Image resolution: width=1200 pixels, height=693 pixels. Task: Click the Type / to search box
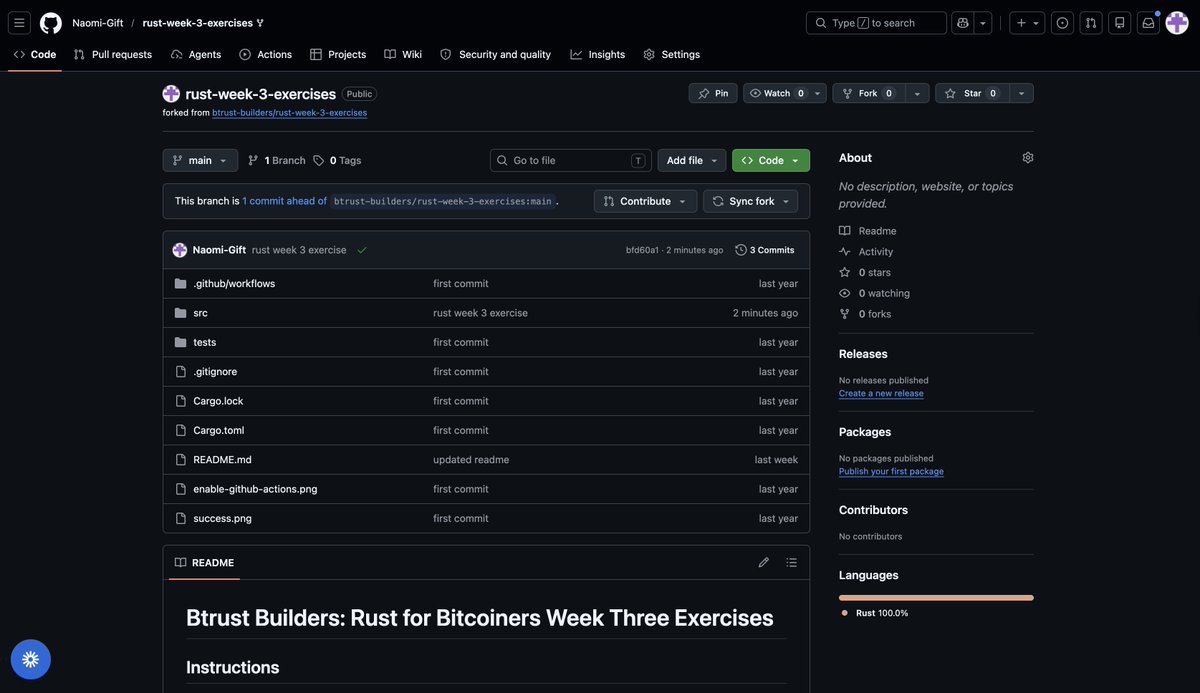click(876, 23)
